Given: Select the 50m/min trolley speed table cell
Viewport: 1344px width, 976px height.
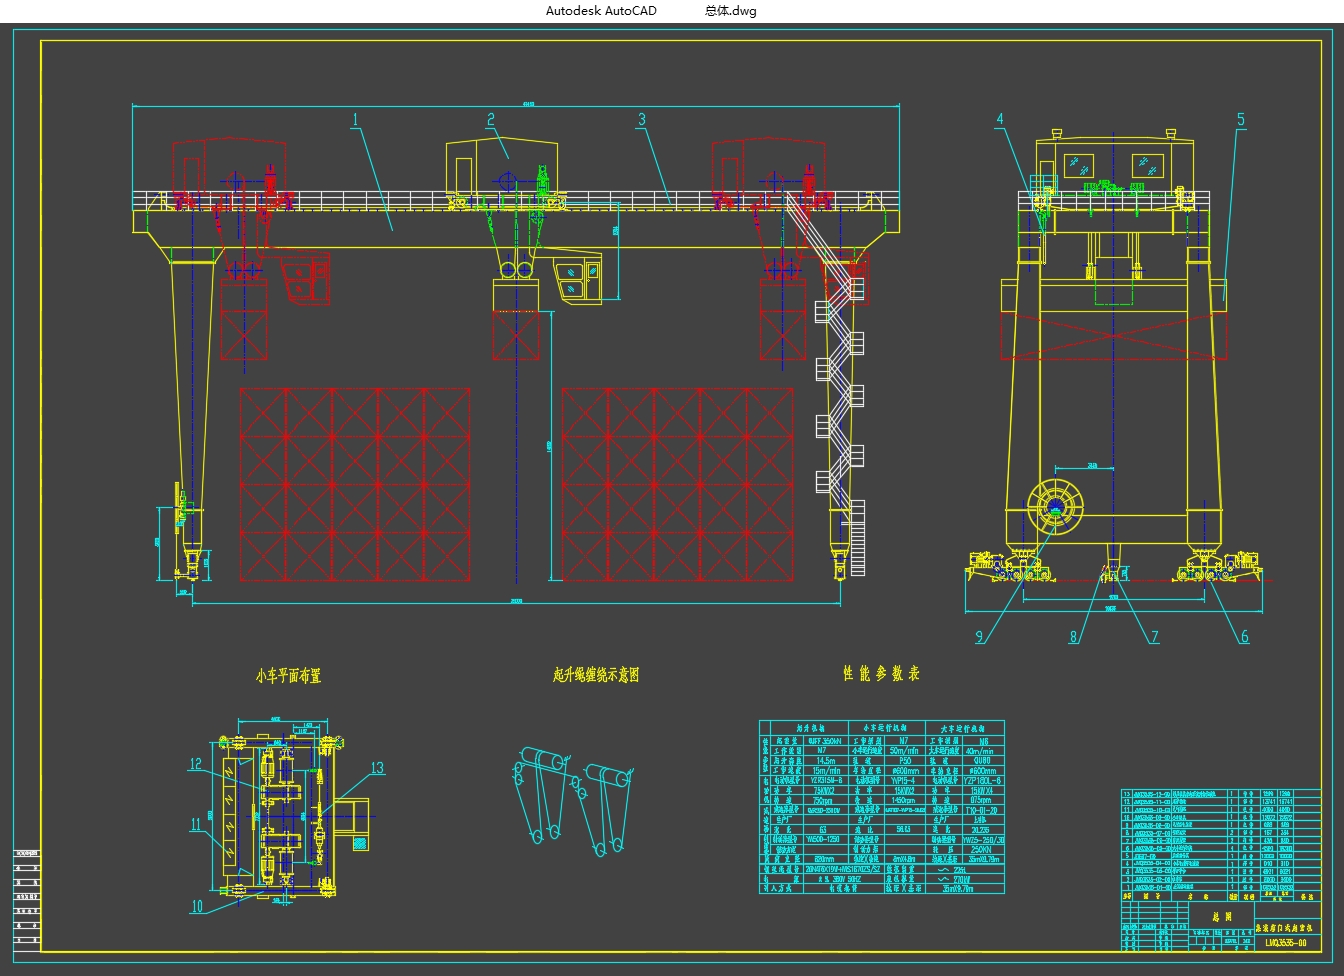Looking at the screenshot, I should pos(903,750).
